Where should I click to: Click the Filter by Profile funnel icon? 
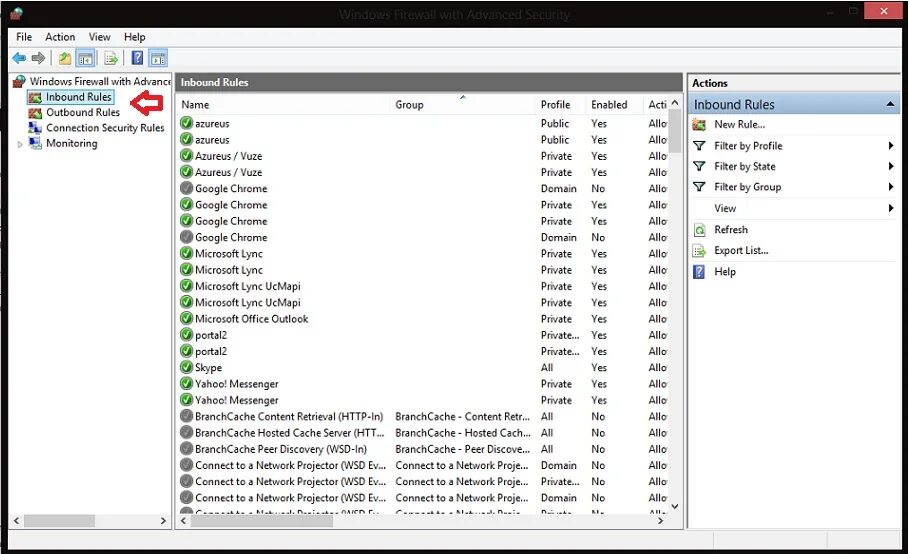click(x=699, y=146)
